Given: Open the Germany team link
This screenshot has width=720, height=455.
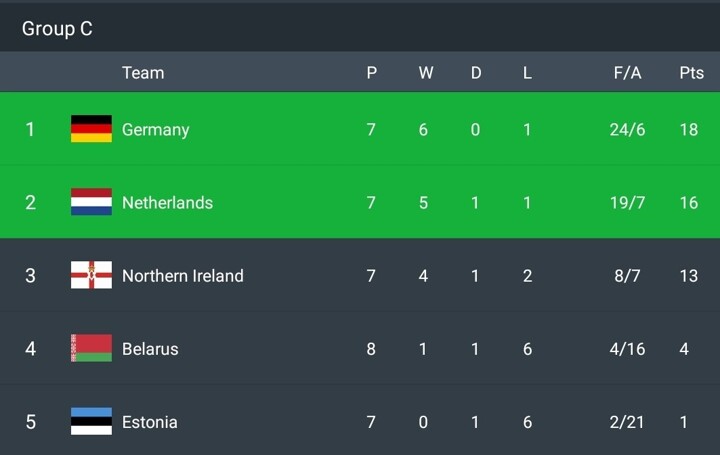Looking at the screenshot, I should pos(155,129).
